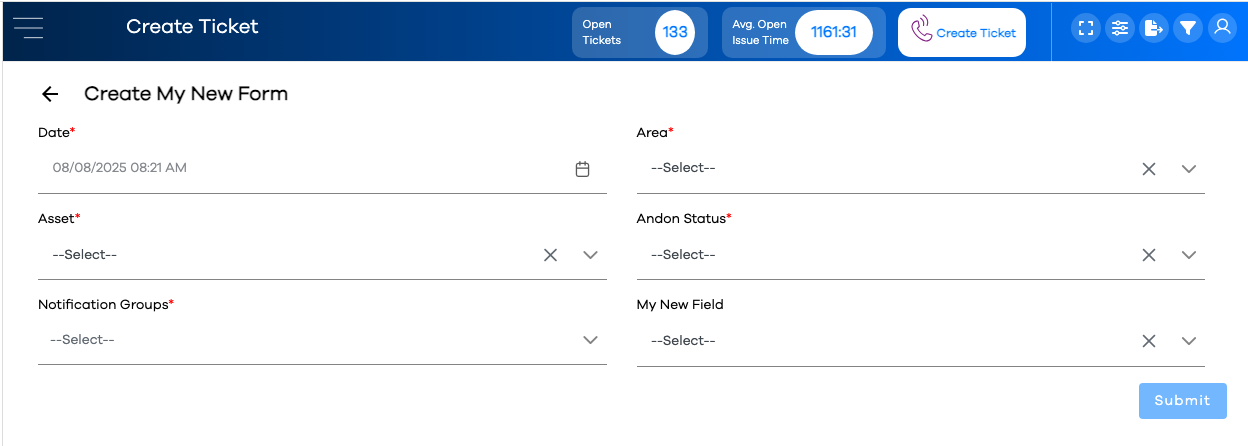Viewport: 1248px width, 446px height.
Task: Click the My New Field label
Action: click(x=680, y=304)
